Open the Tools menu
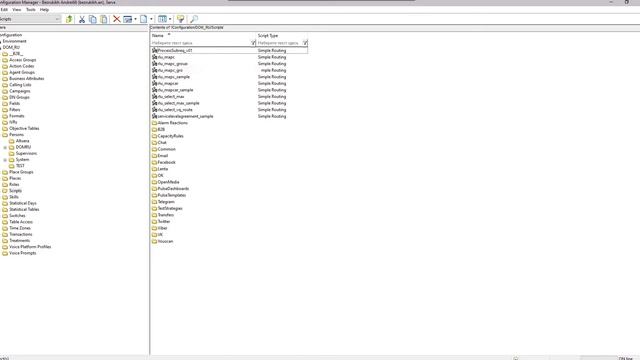Viewport: 640px width, 360px height. (x=31, y=9)
